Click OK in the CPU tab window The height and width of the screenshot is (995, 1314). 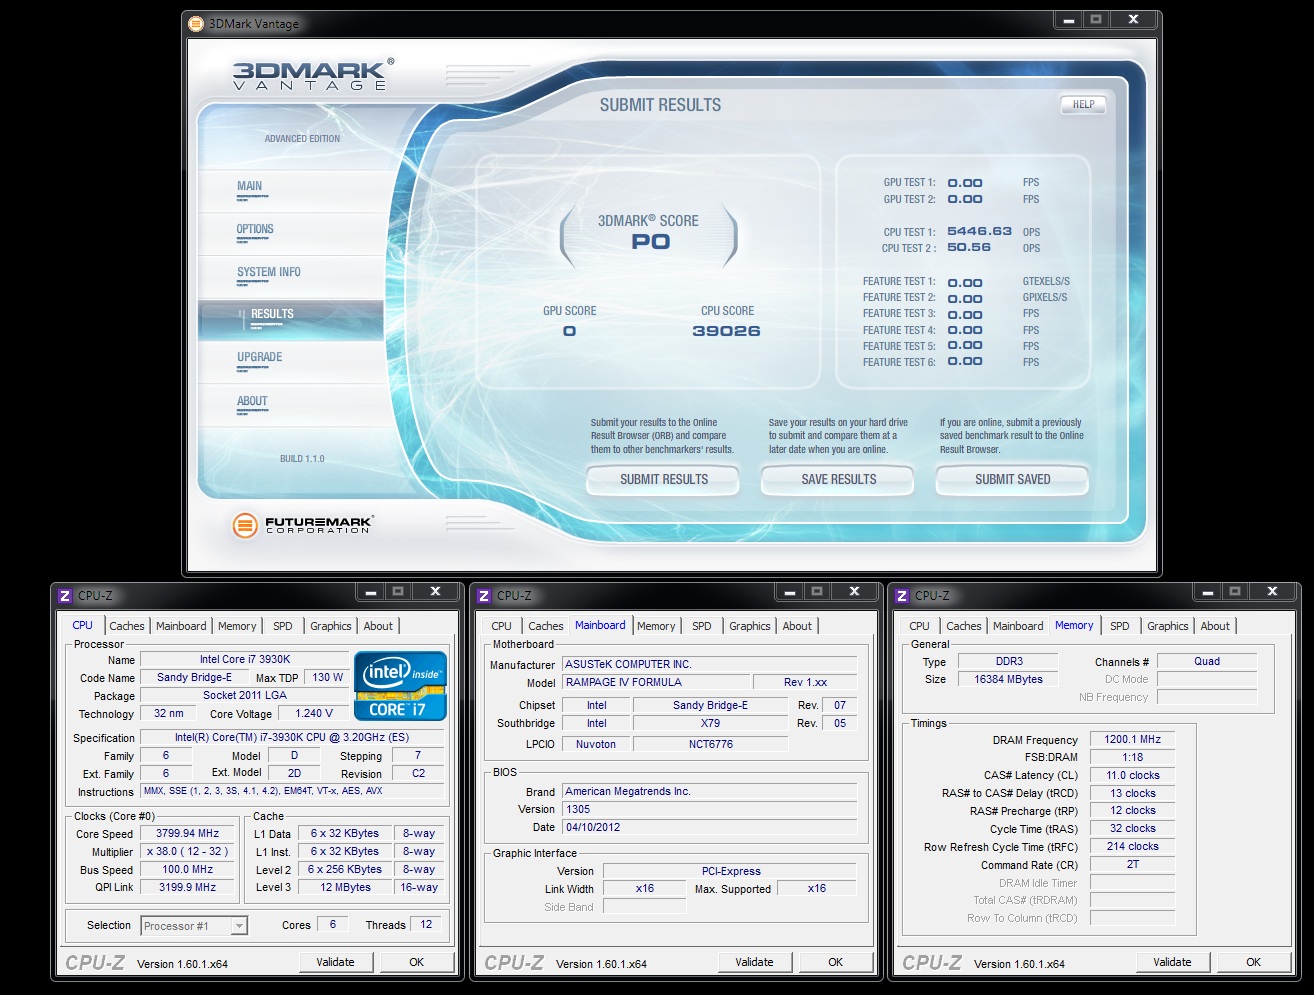417,962
